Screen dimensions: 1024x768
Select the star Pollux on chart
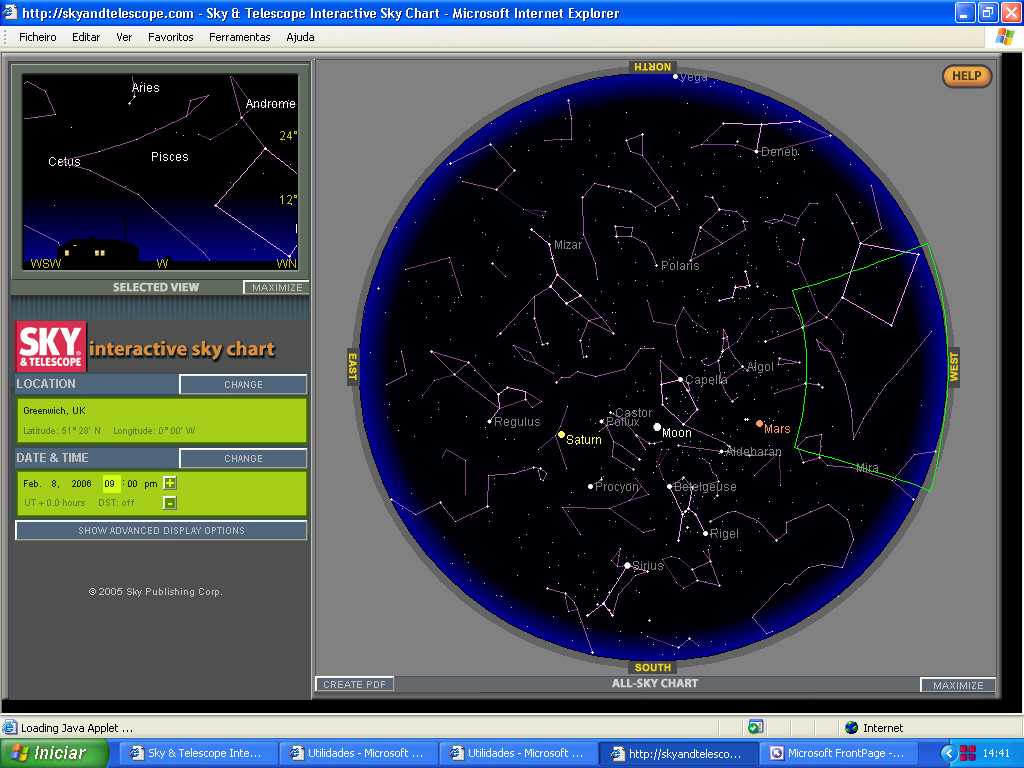coord(602,422)
